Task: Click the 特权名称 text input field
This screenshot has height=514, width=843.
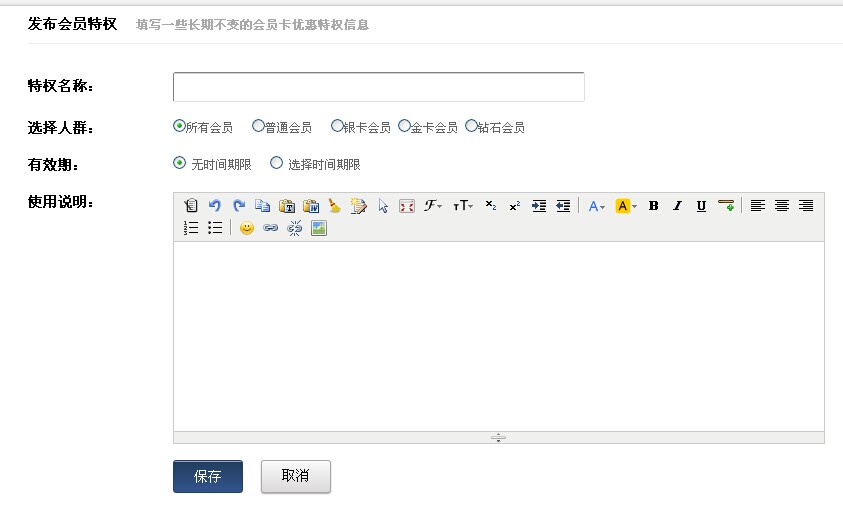Action: tap(378, 87)
